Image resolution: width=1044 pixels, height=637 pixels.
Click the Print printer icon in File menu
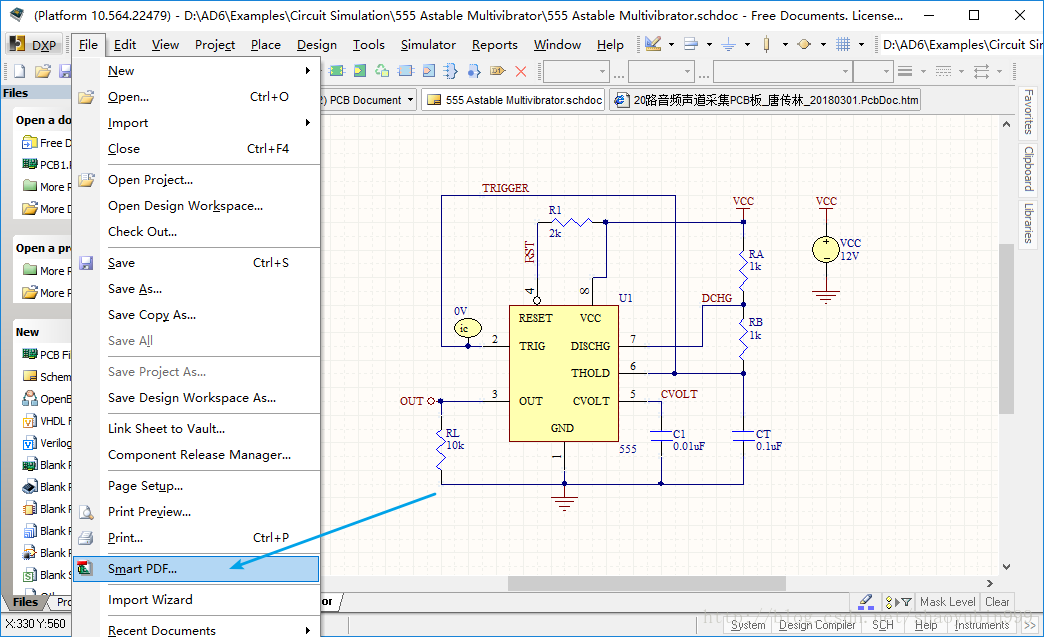pyautogui.click(x=86, y=538)
